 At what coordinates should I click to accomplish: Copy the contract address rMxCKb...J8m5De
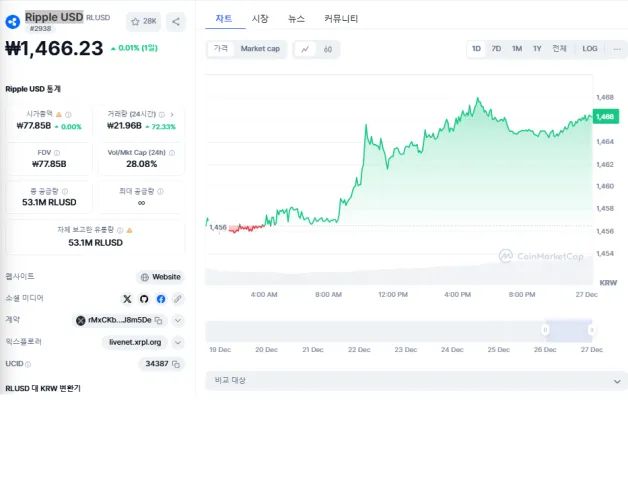point(159,321)
